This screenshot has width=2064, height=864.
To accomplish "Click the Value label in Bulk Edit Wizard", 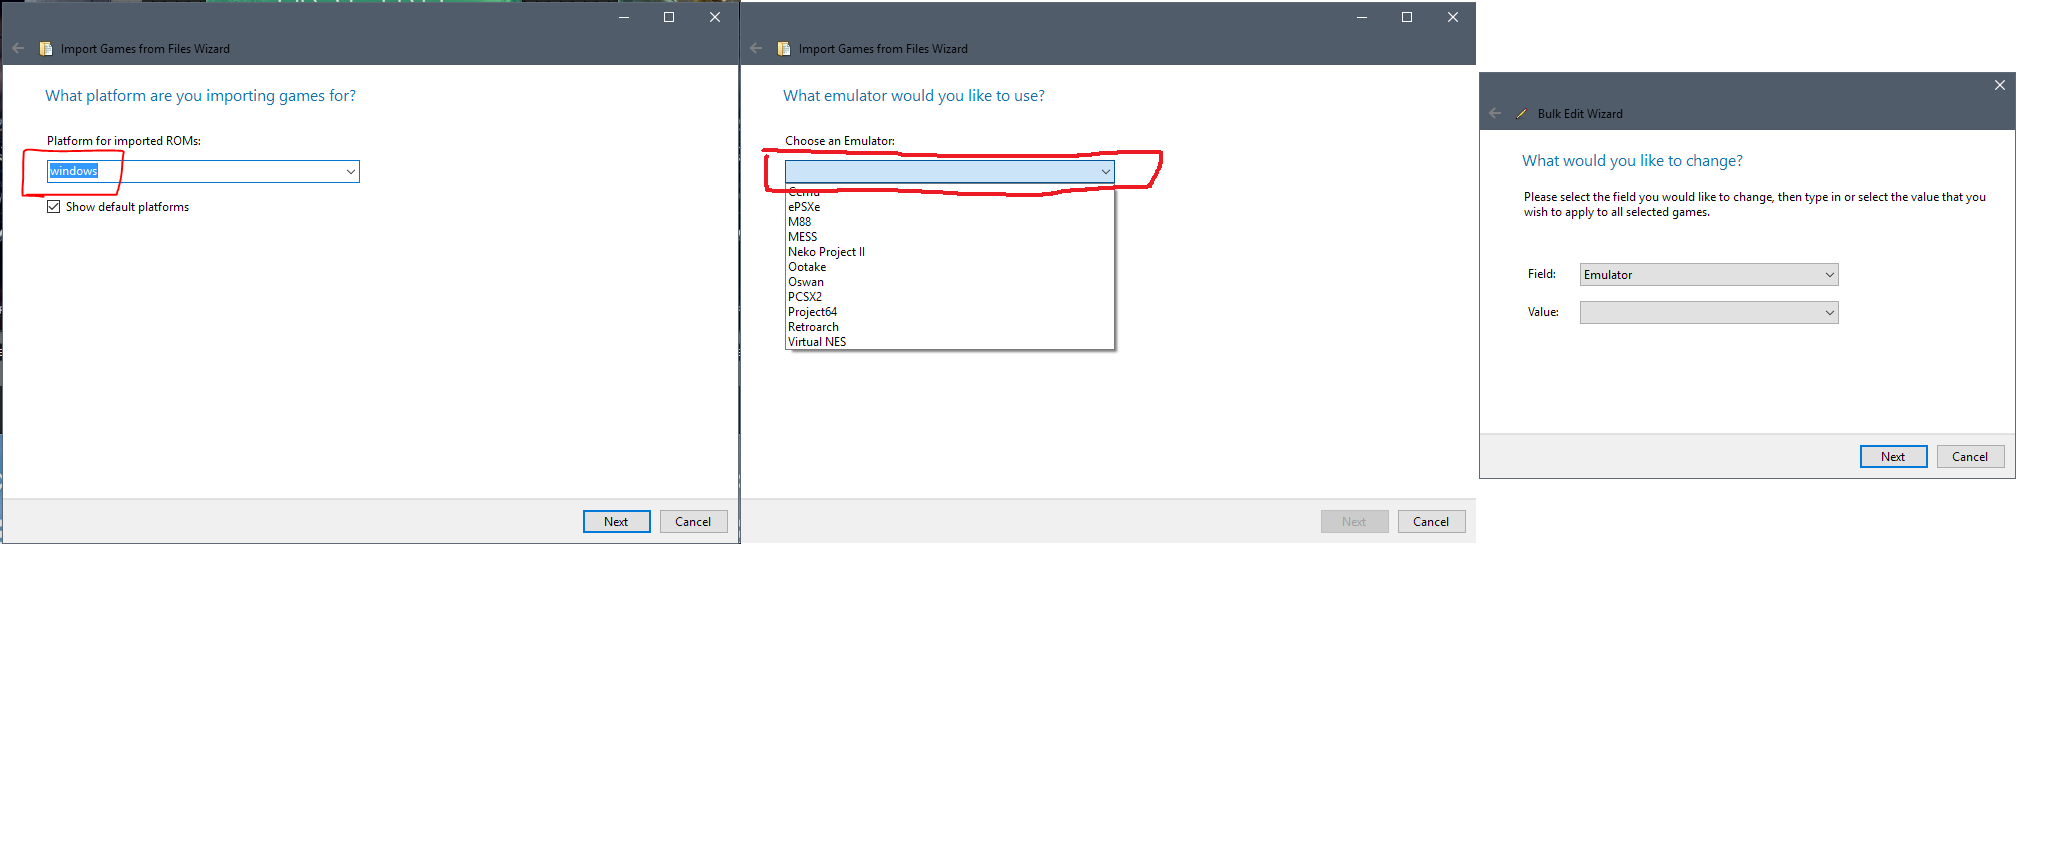I will (1543, 312).
